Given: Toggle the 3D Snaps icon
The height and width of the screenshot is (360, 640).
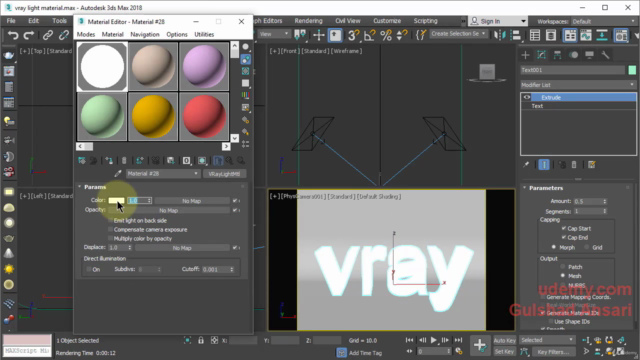Looking at the screenshot, I should coord(353,36).
